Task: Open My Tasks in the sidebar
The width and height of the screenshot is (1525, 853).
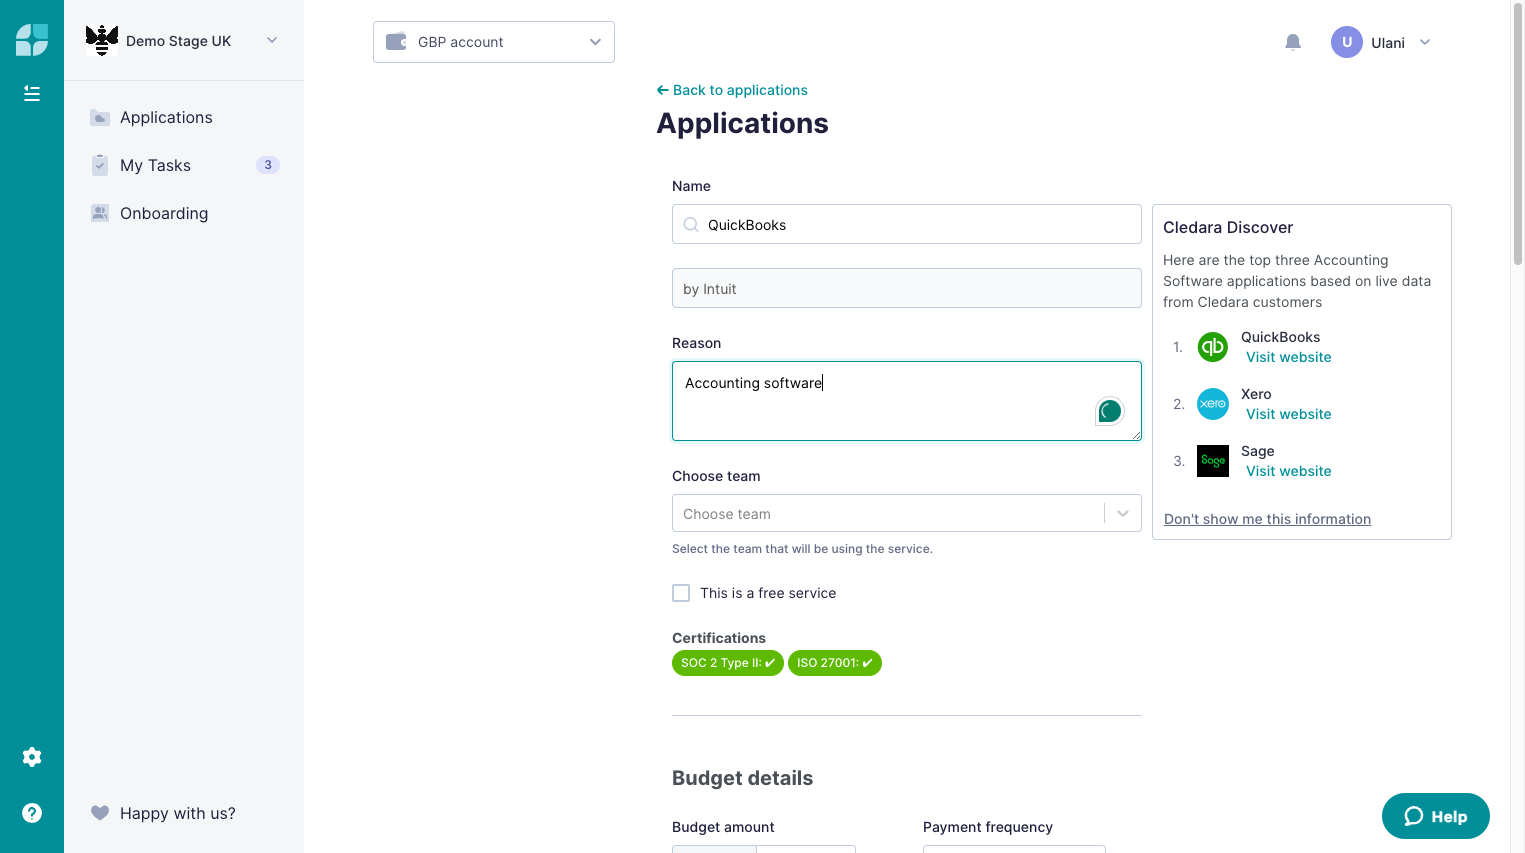Action: [x=155, y=165]
